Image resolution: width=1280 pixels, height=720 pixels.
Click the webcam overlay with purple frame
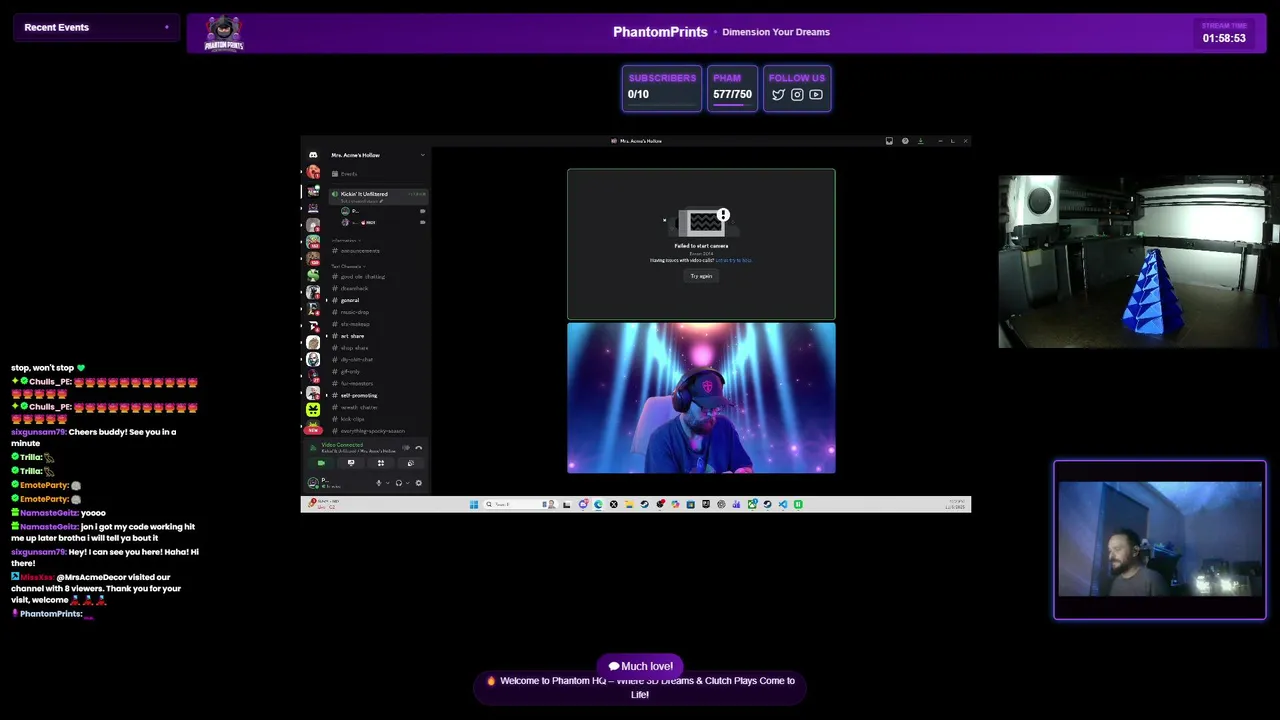(1160, 540)
